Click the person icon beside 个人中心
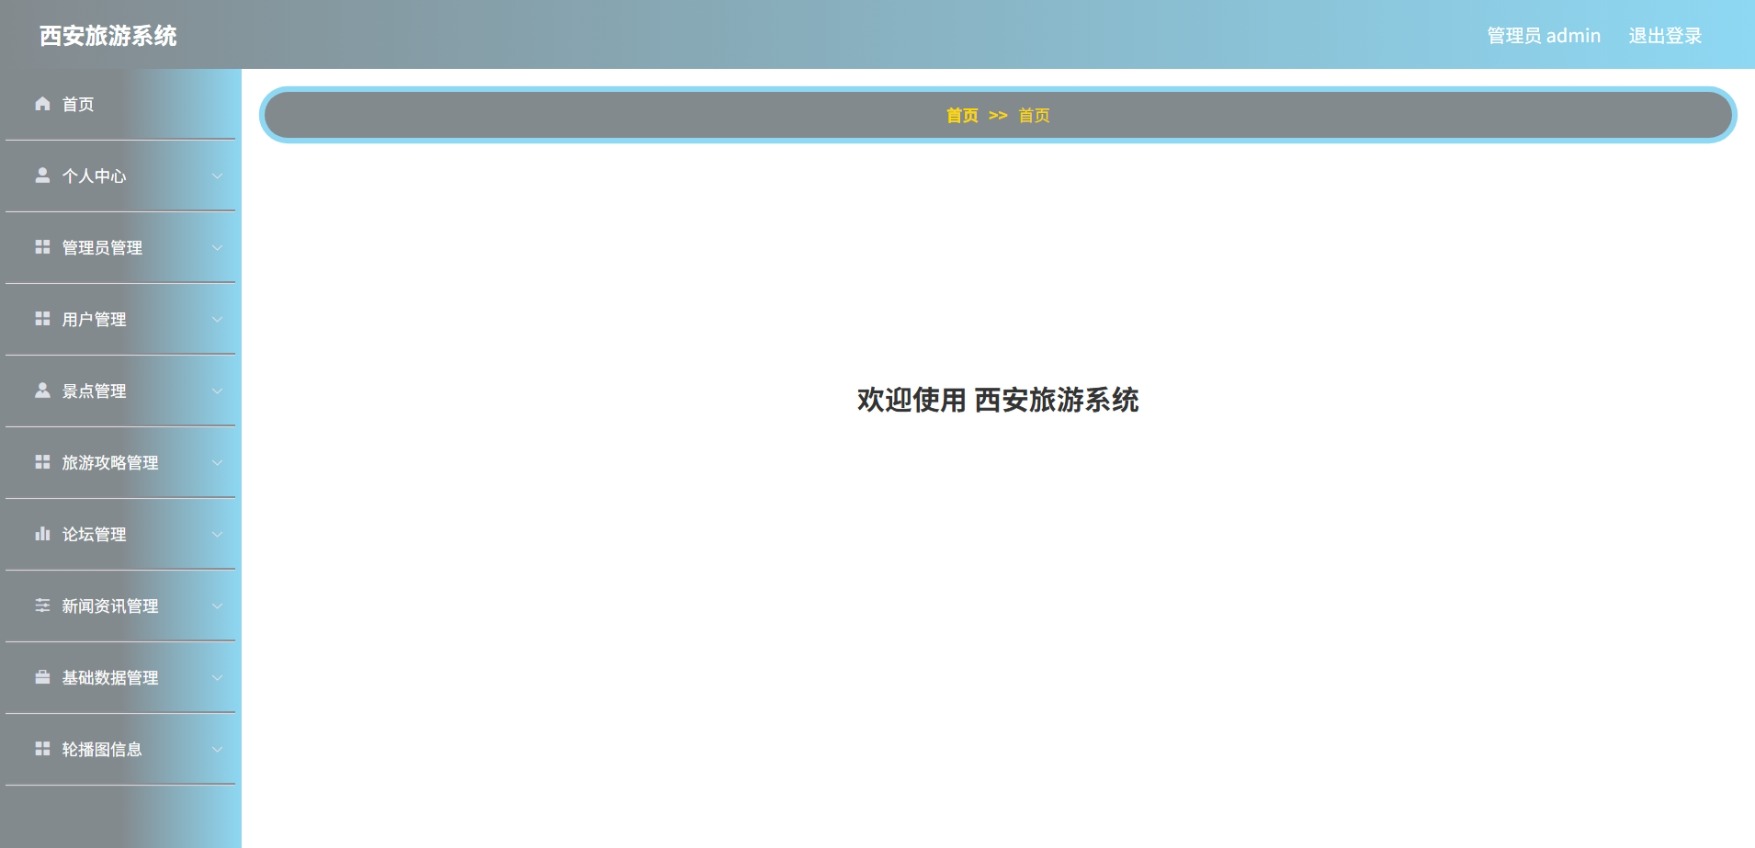 tap(42, 175)
